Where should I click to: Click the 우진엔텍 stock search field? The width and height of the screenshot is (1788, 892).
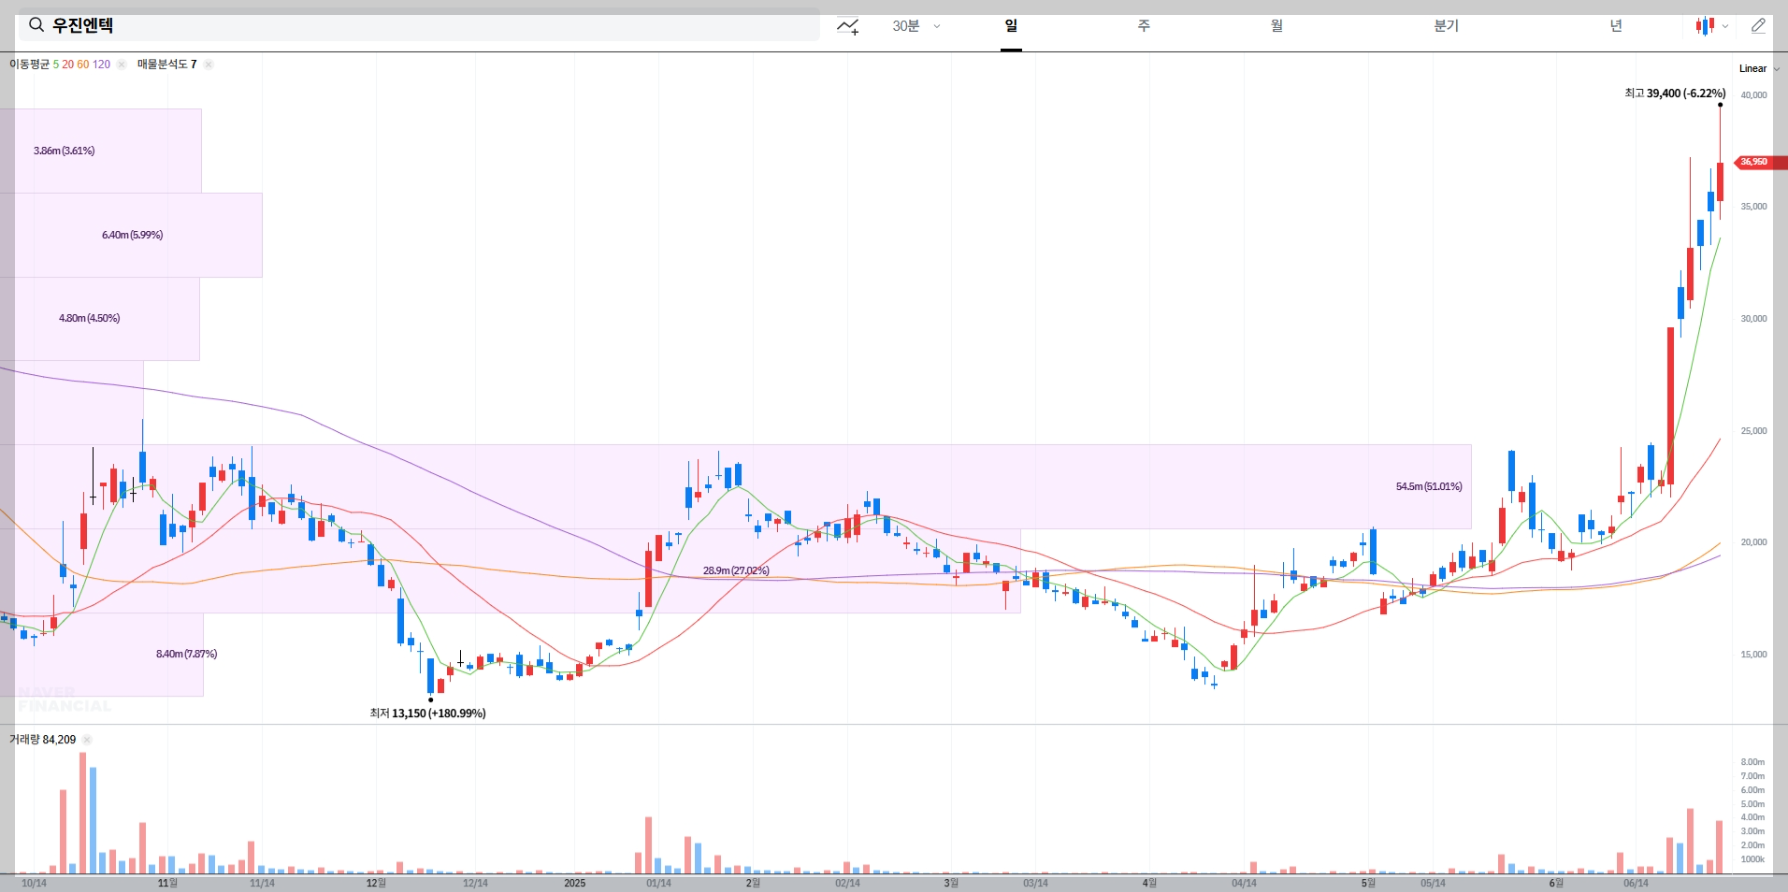419,25
